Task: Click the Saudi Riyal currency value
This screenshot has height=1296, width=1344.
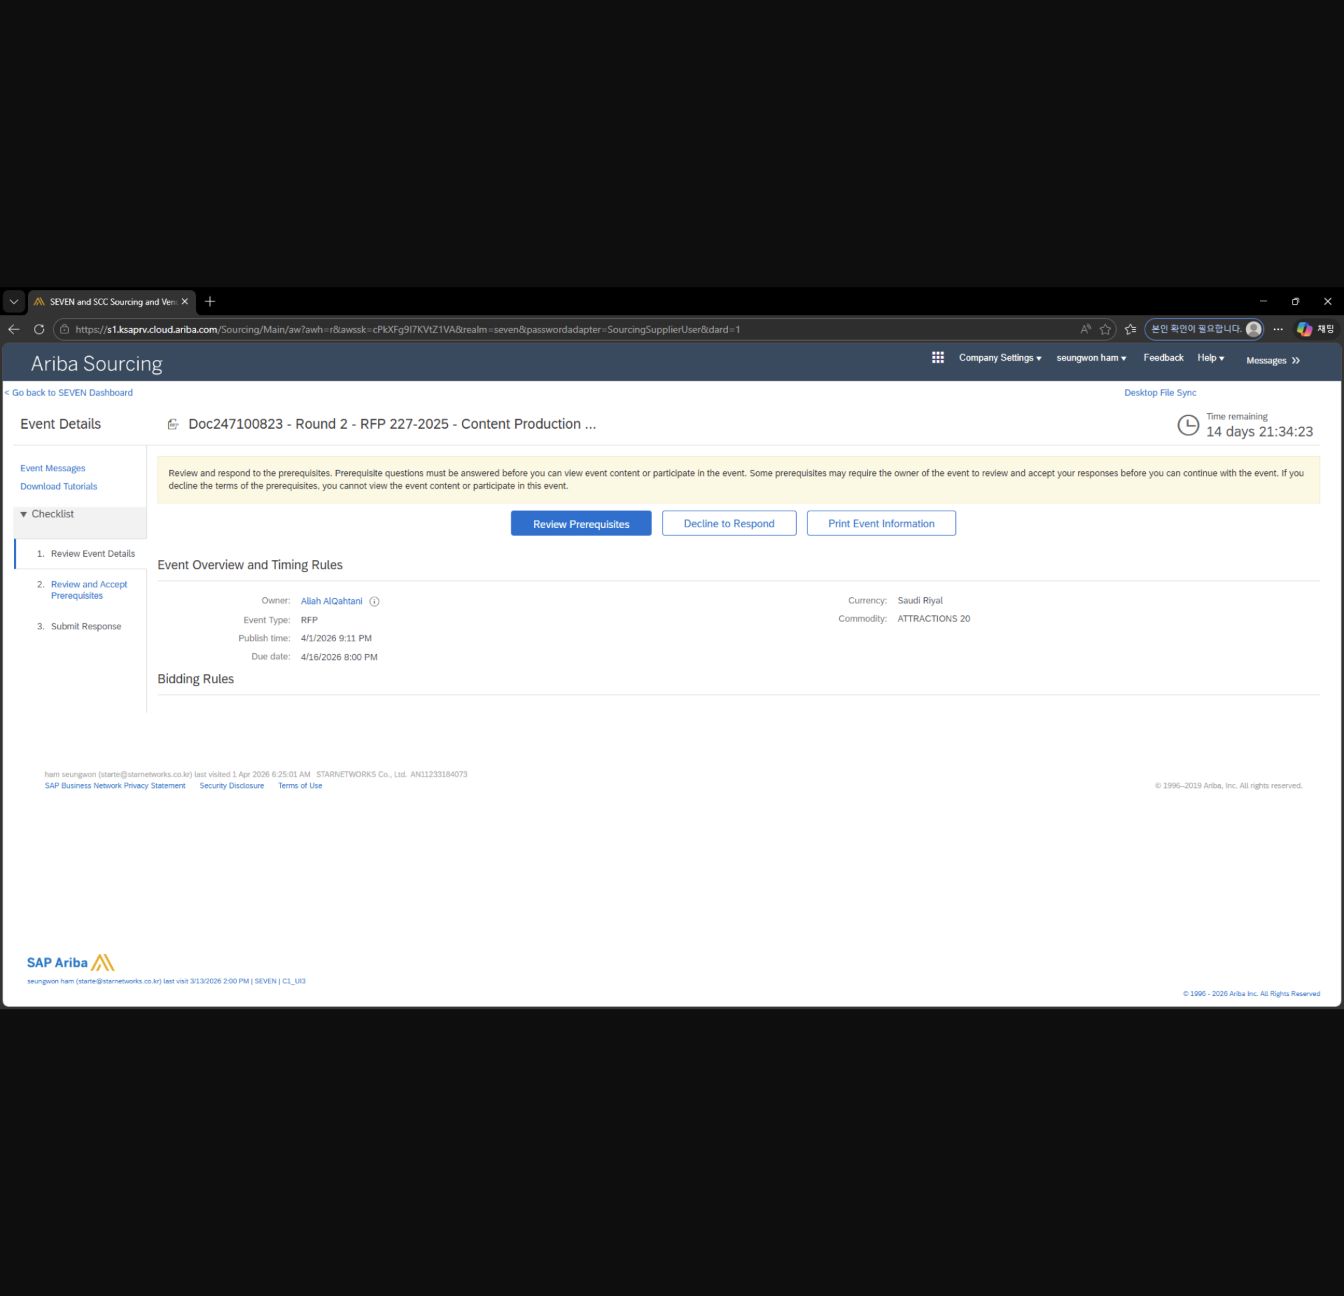Action: [x=920, y=601]
